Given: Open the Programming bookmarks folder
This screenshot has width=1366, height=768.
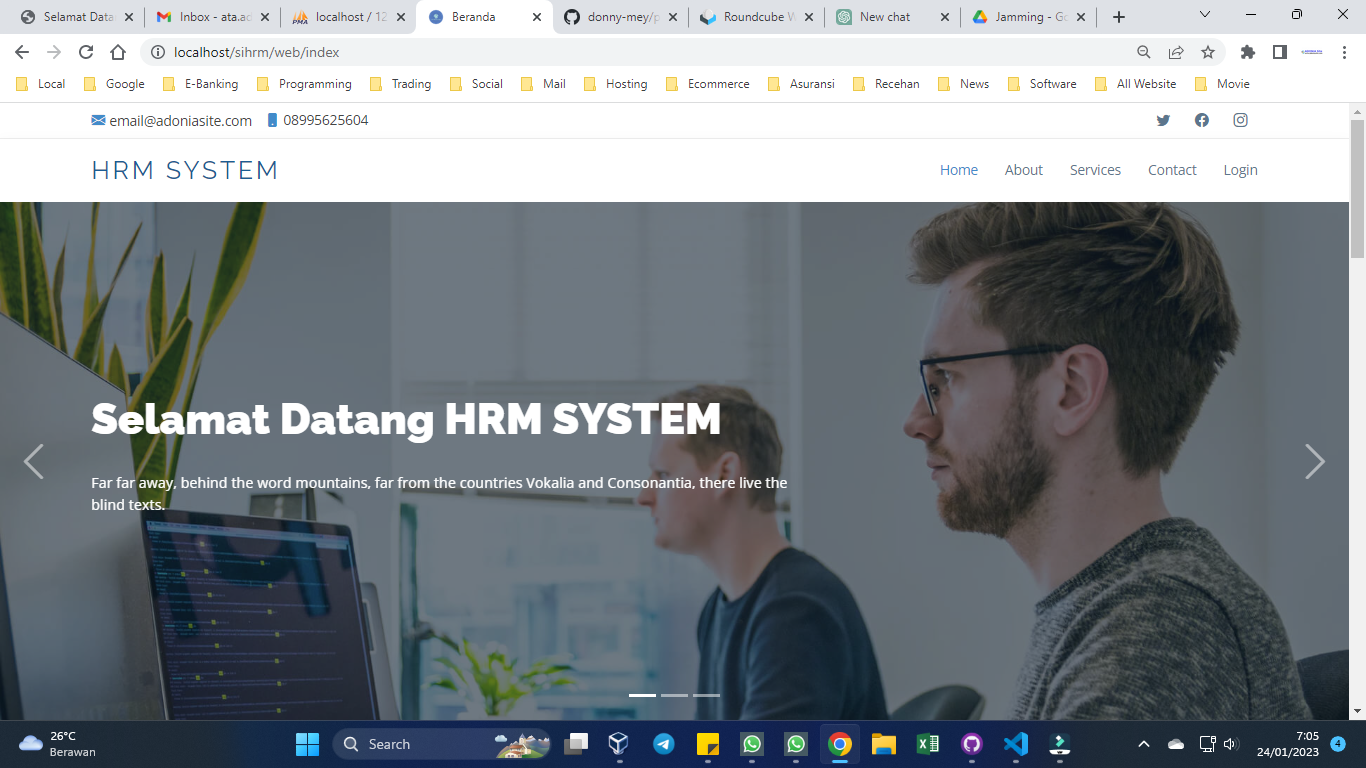Looking at the screenshot, I should 304,84.
